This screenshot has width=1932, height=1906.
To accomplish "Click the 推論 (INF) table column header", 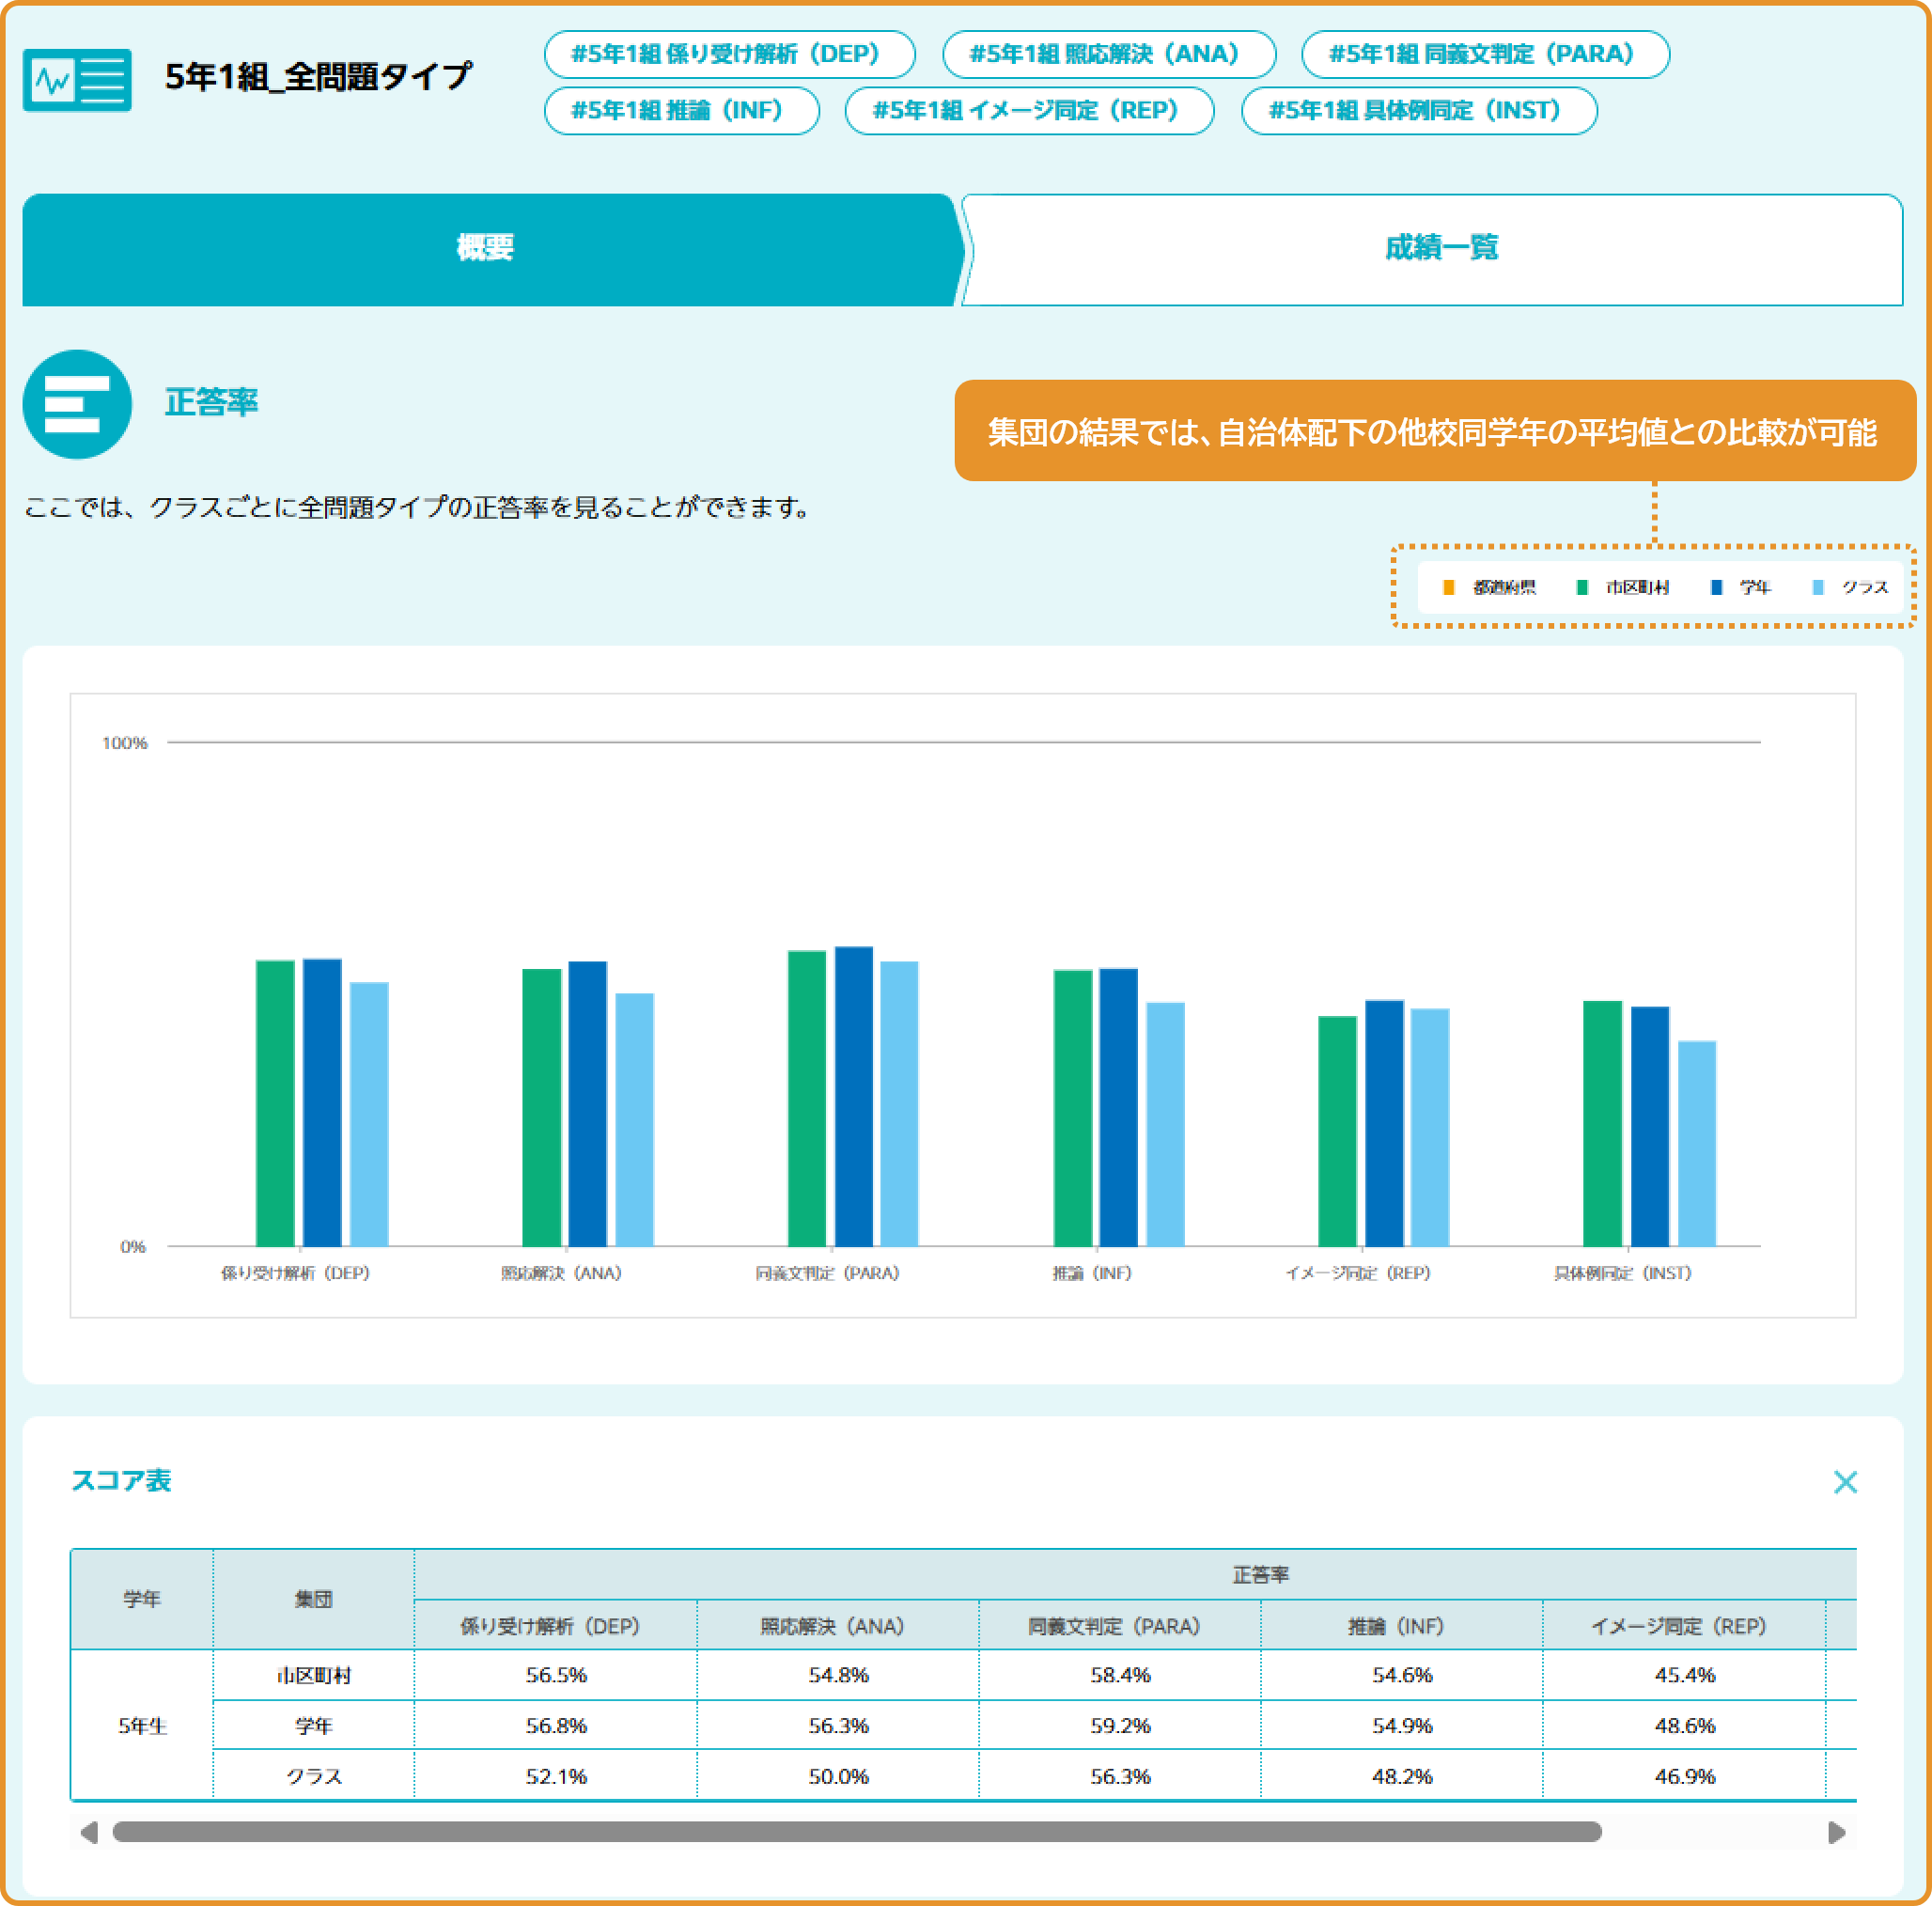I will 1401,1626.
